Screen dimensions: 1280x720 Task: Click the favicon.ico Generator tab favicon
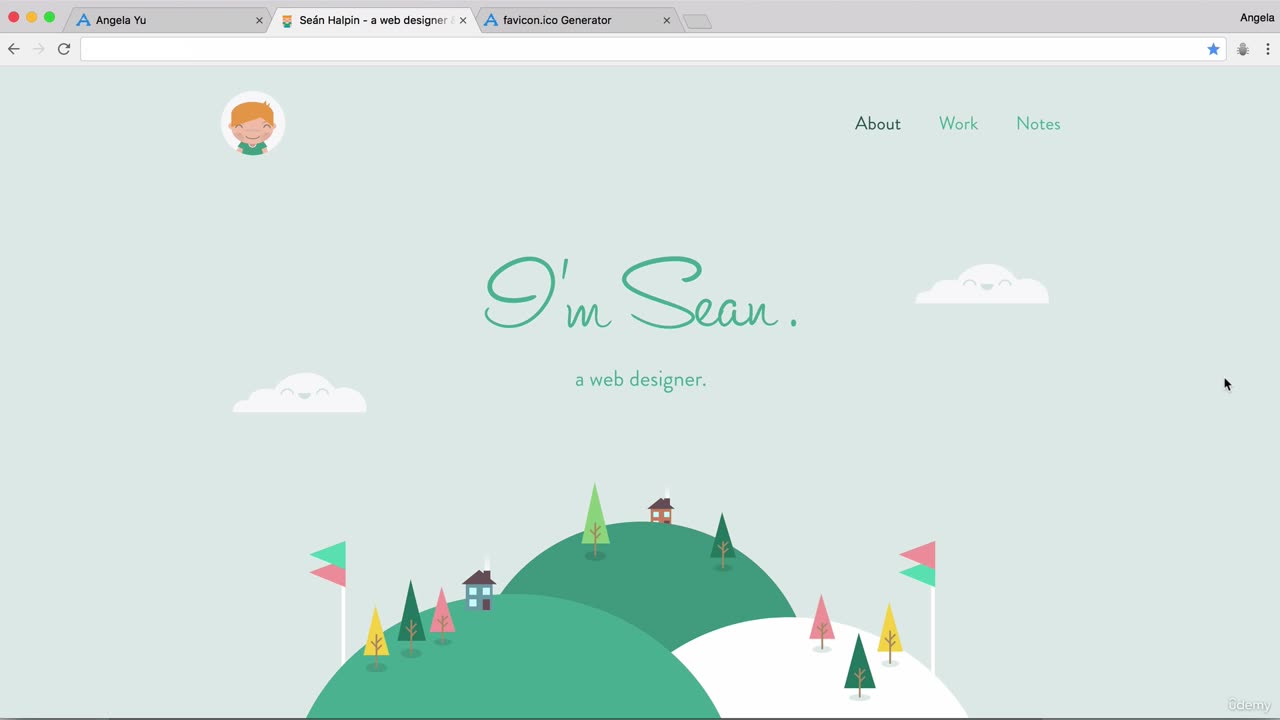pos(491,20)
